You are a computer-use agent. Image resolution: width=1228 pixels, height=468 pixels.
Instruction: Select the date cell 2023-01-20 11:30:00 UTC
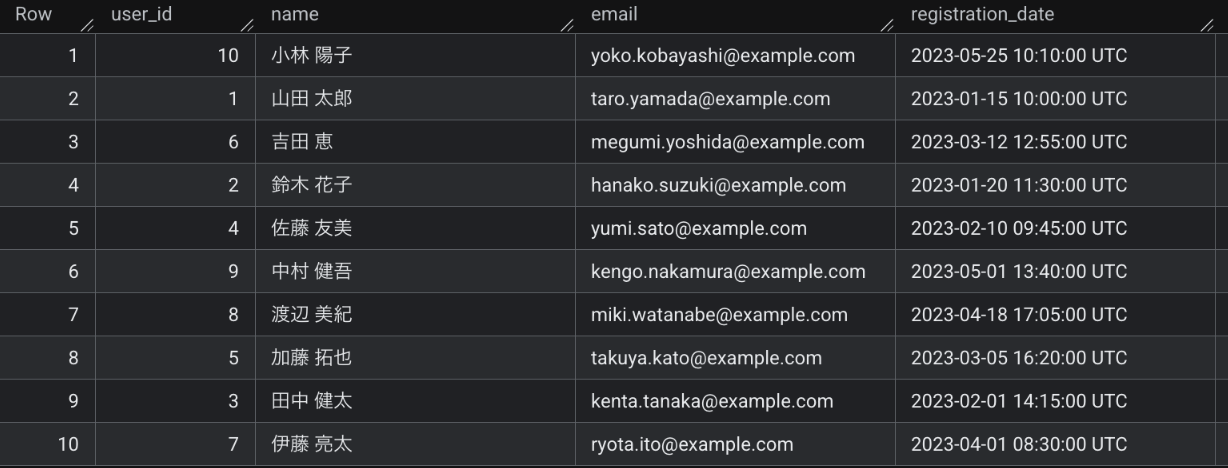click(x=1018, y=185)
